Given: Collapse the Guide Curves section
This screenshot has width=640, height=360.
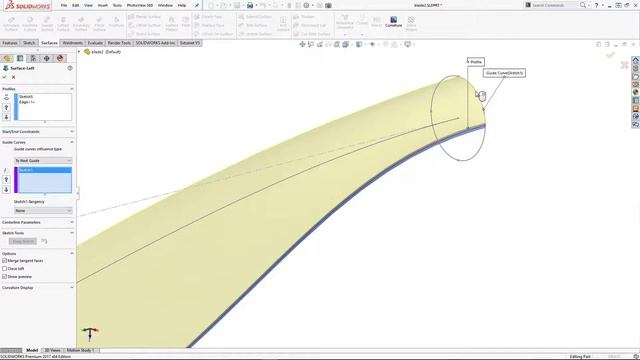Looking at the screenshot, I should 72,142.
